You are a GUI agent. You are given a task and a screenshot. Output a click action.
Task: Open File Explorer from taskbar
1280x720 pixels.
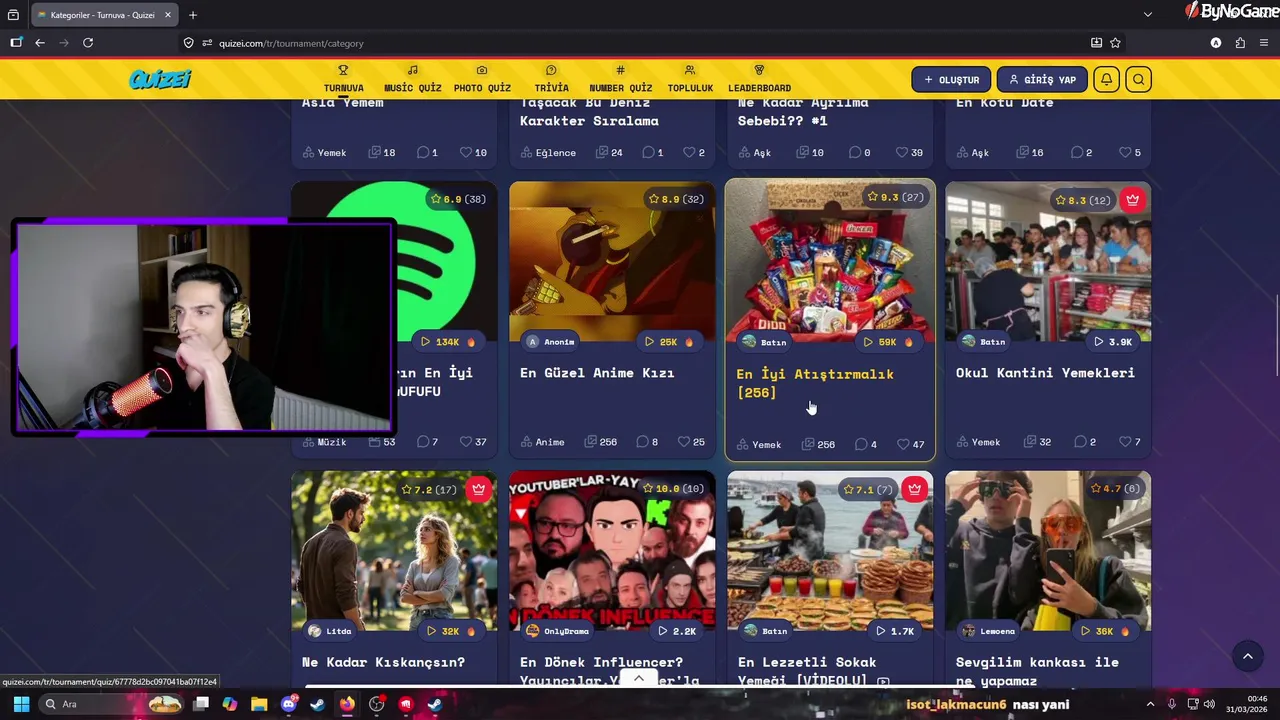259,704
